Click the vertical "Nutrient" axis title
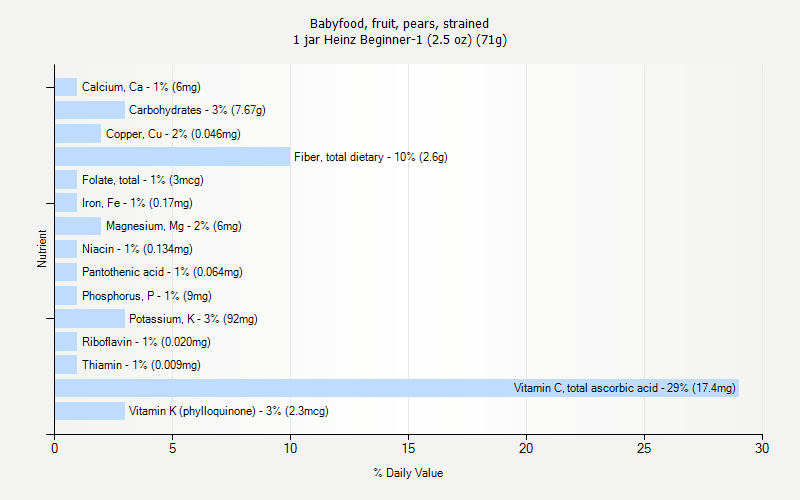The image size is (800, 500). [x=42, y=248]
